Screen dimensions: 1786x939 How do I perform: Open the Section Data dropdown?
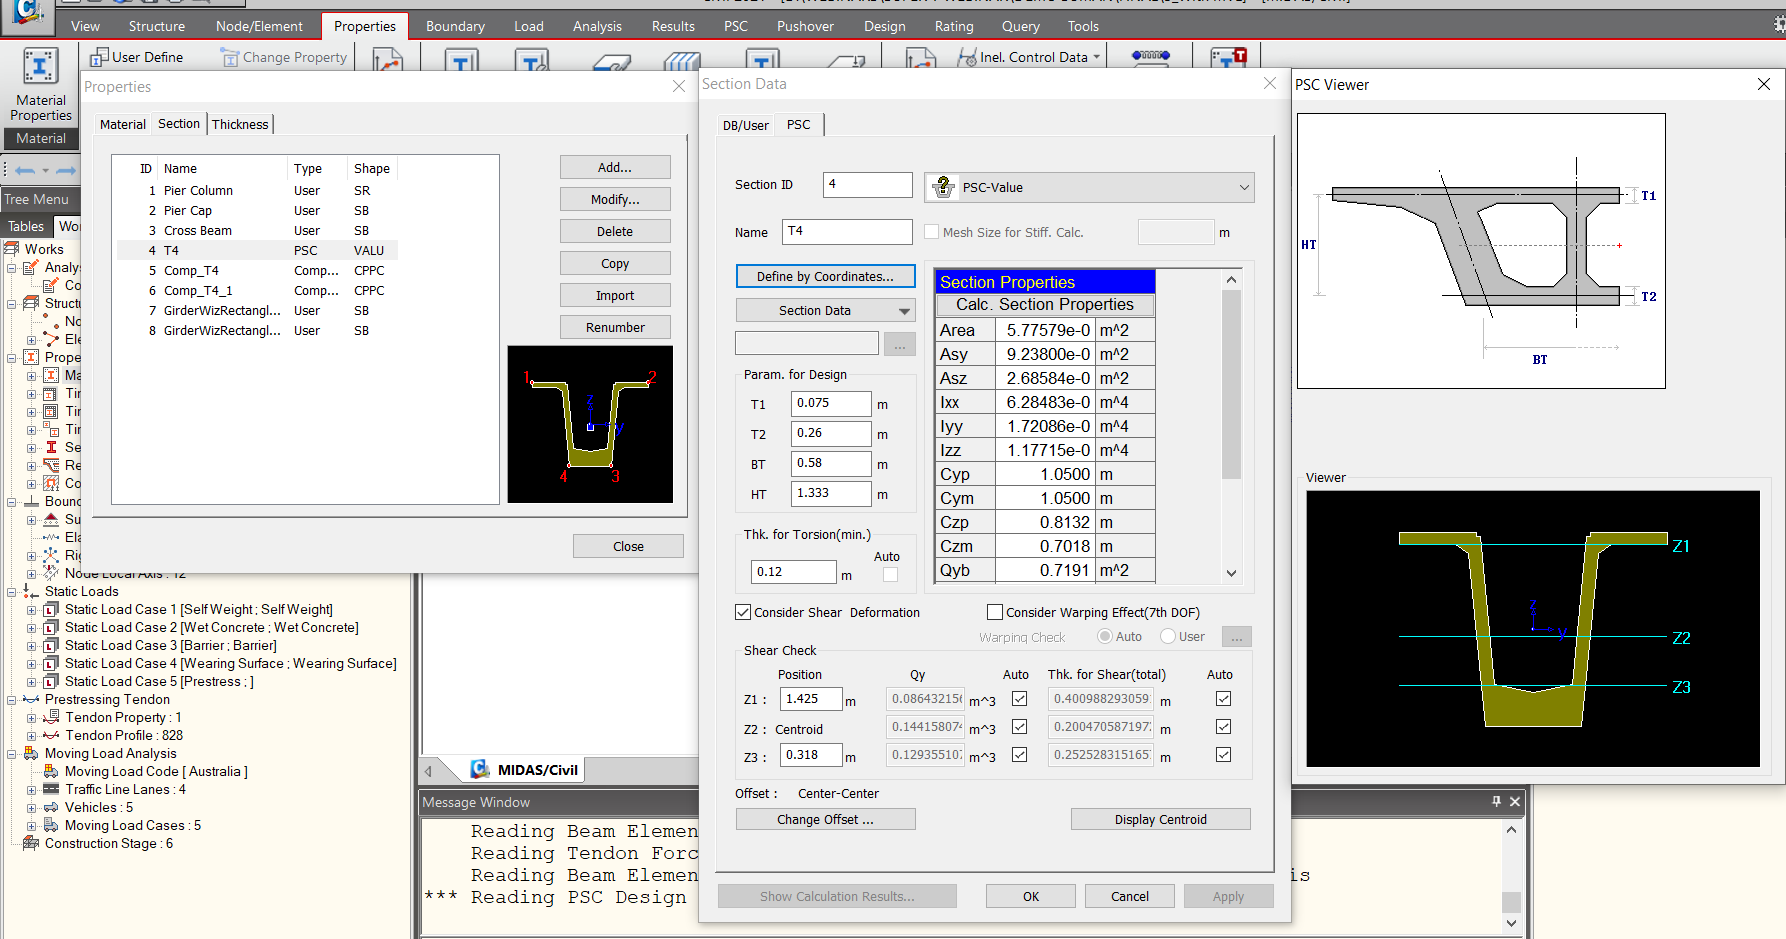[903, 310]
